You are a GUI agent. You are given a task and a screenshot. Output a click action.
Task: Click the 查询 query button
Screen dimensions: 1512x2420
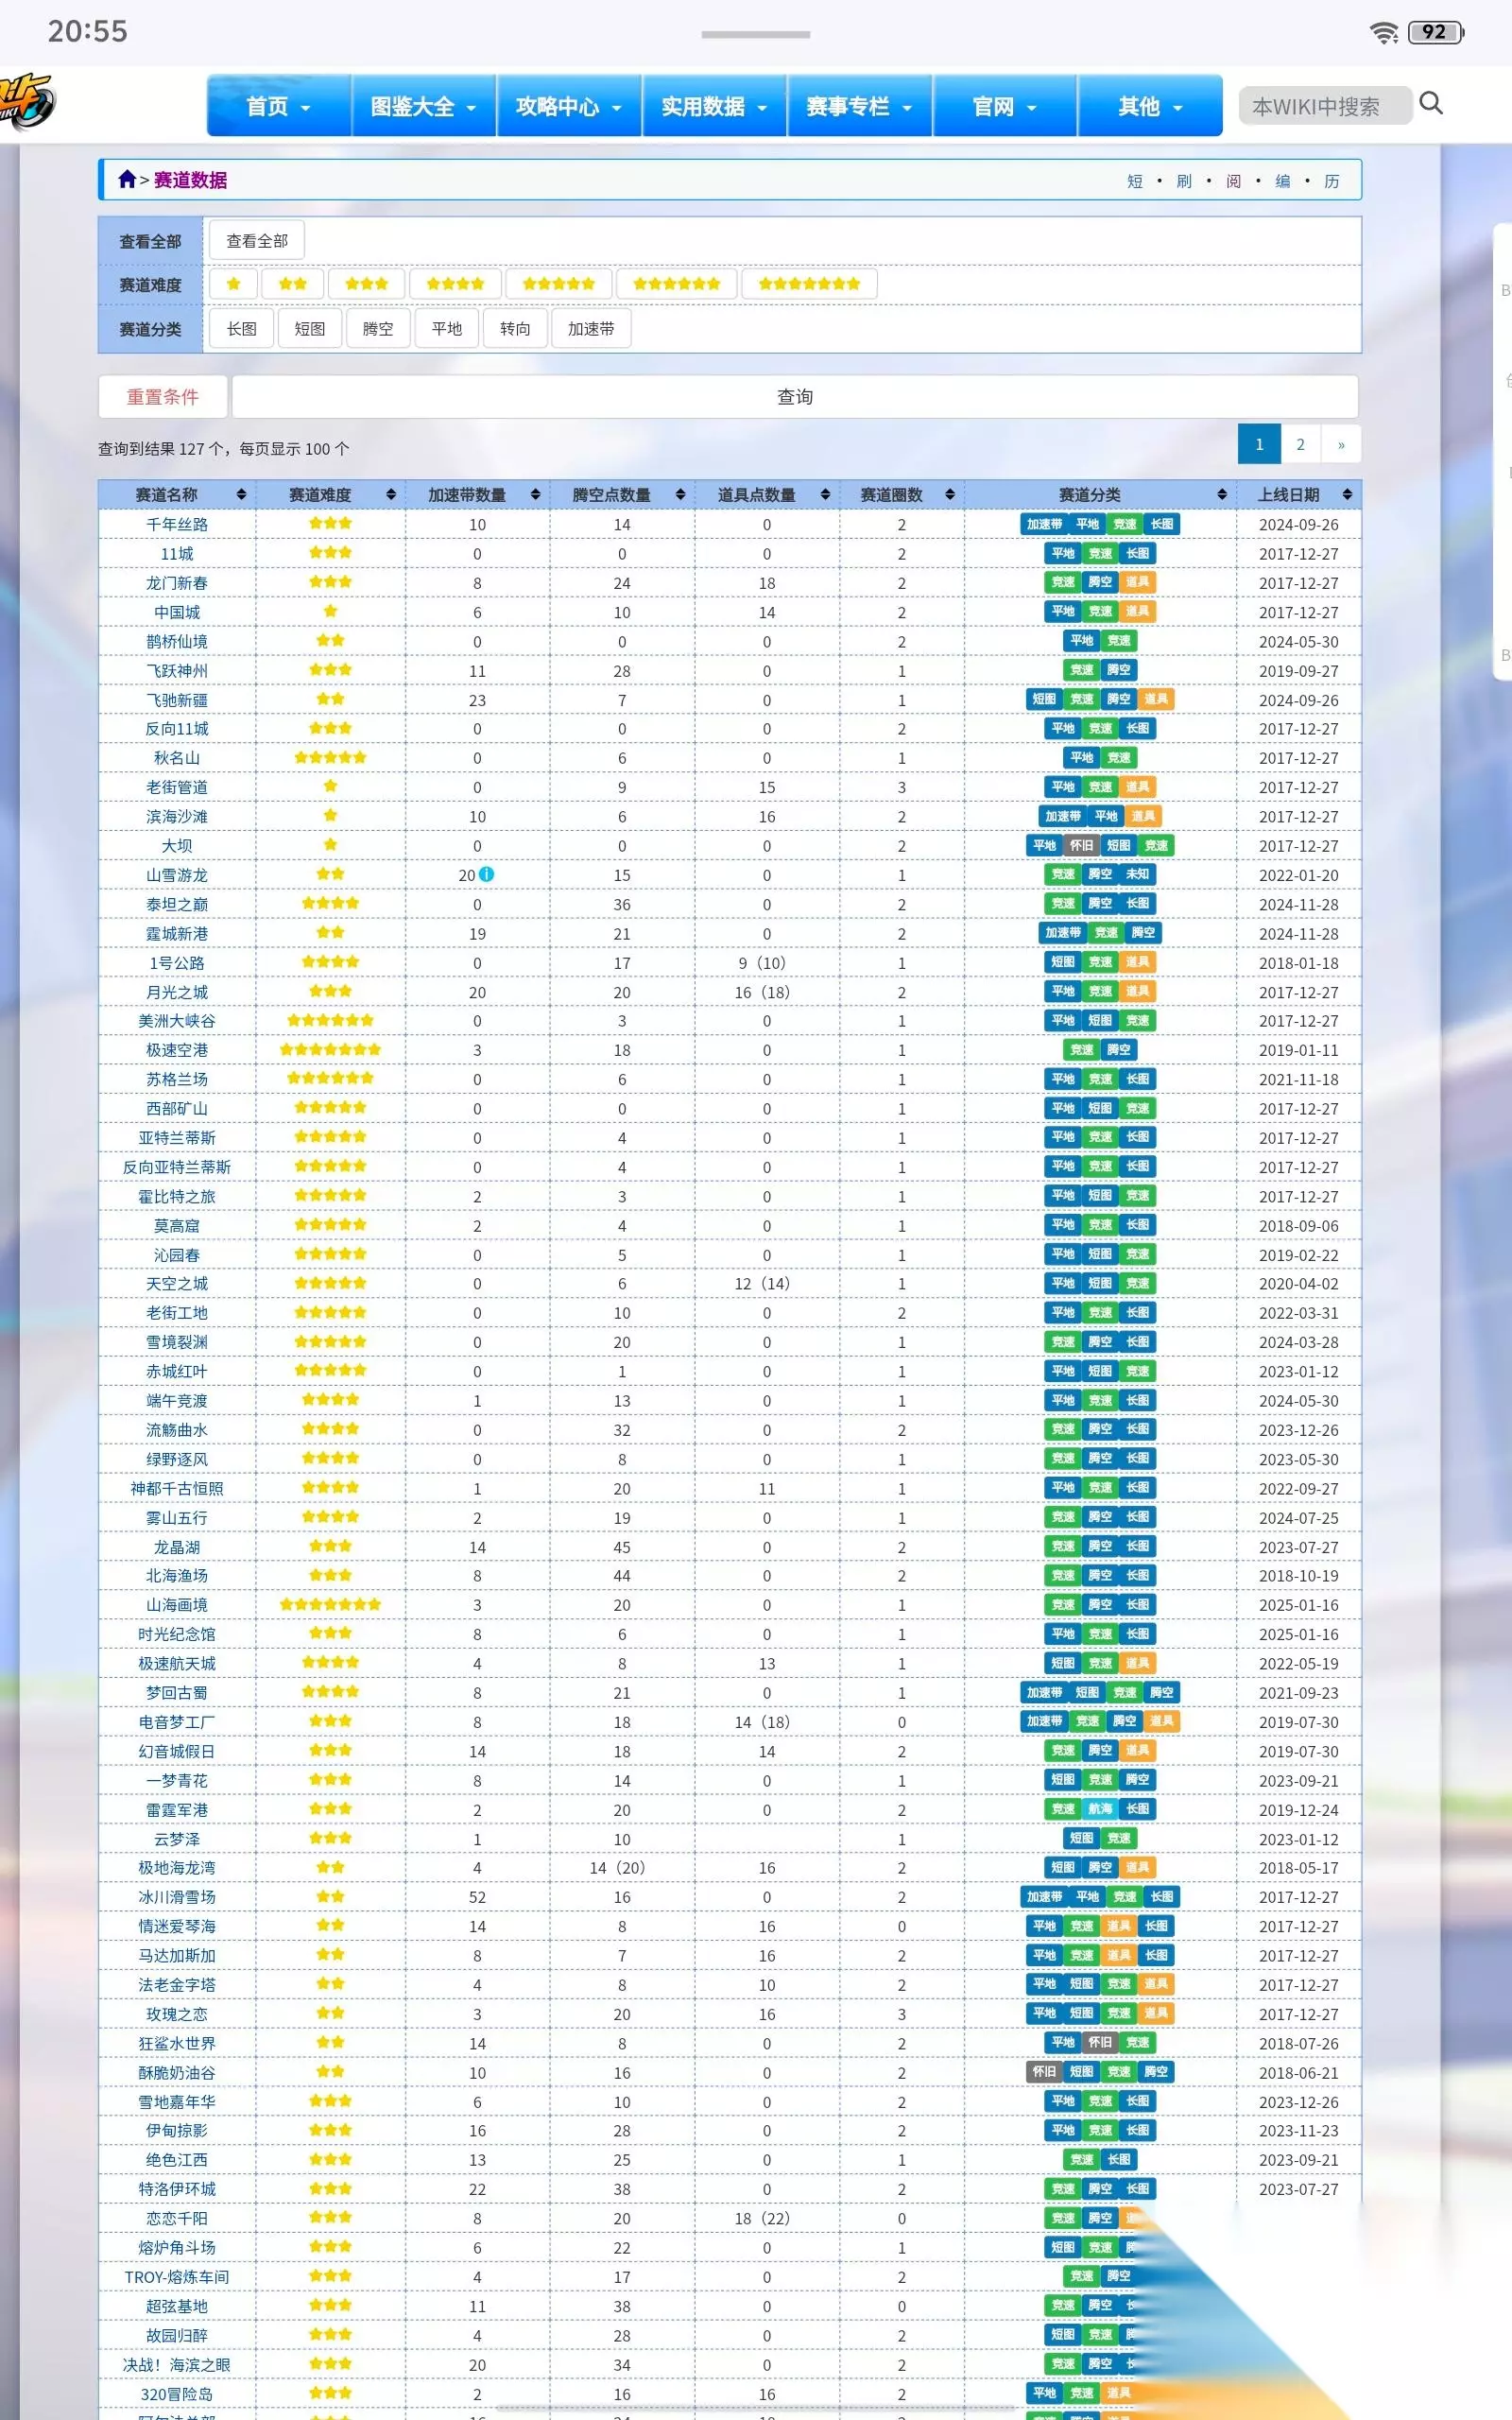(x=795, y=397)
